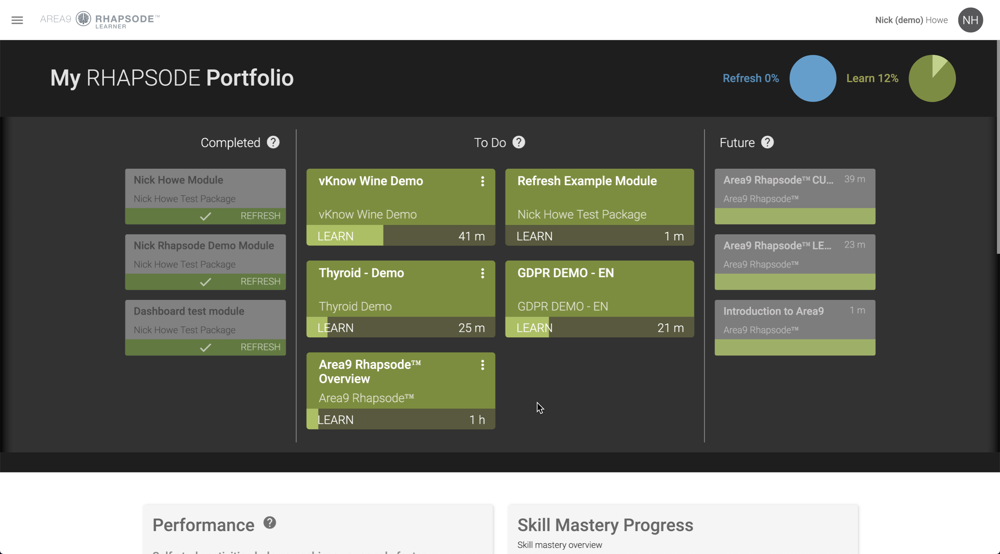Click the Area9 Rhapsode logo
The width and height of the screenshot is (1000, 554).
pyautogui.click(x=99, y=20)
